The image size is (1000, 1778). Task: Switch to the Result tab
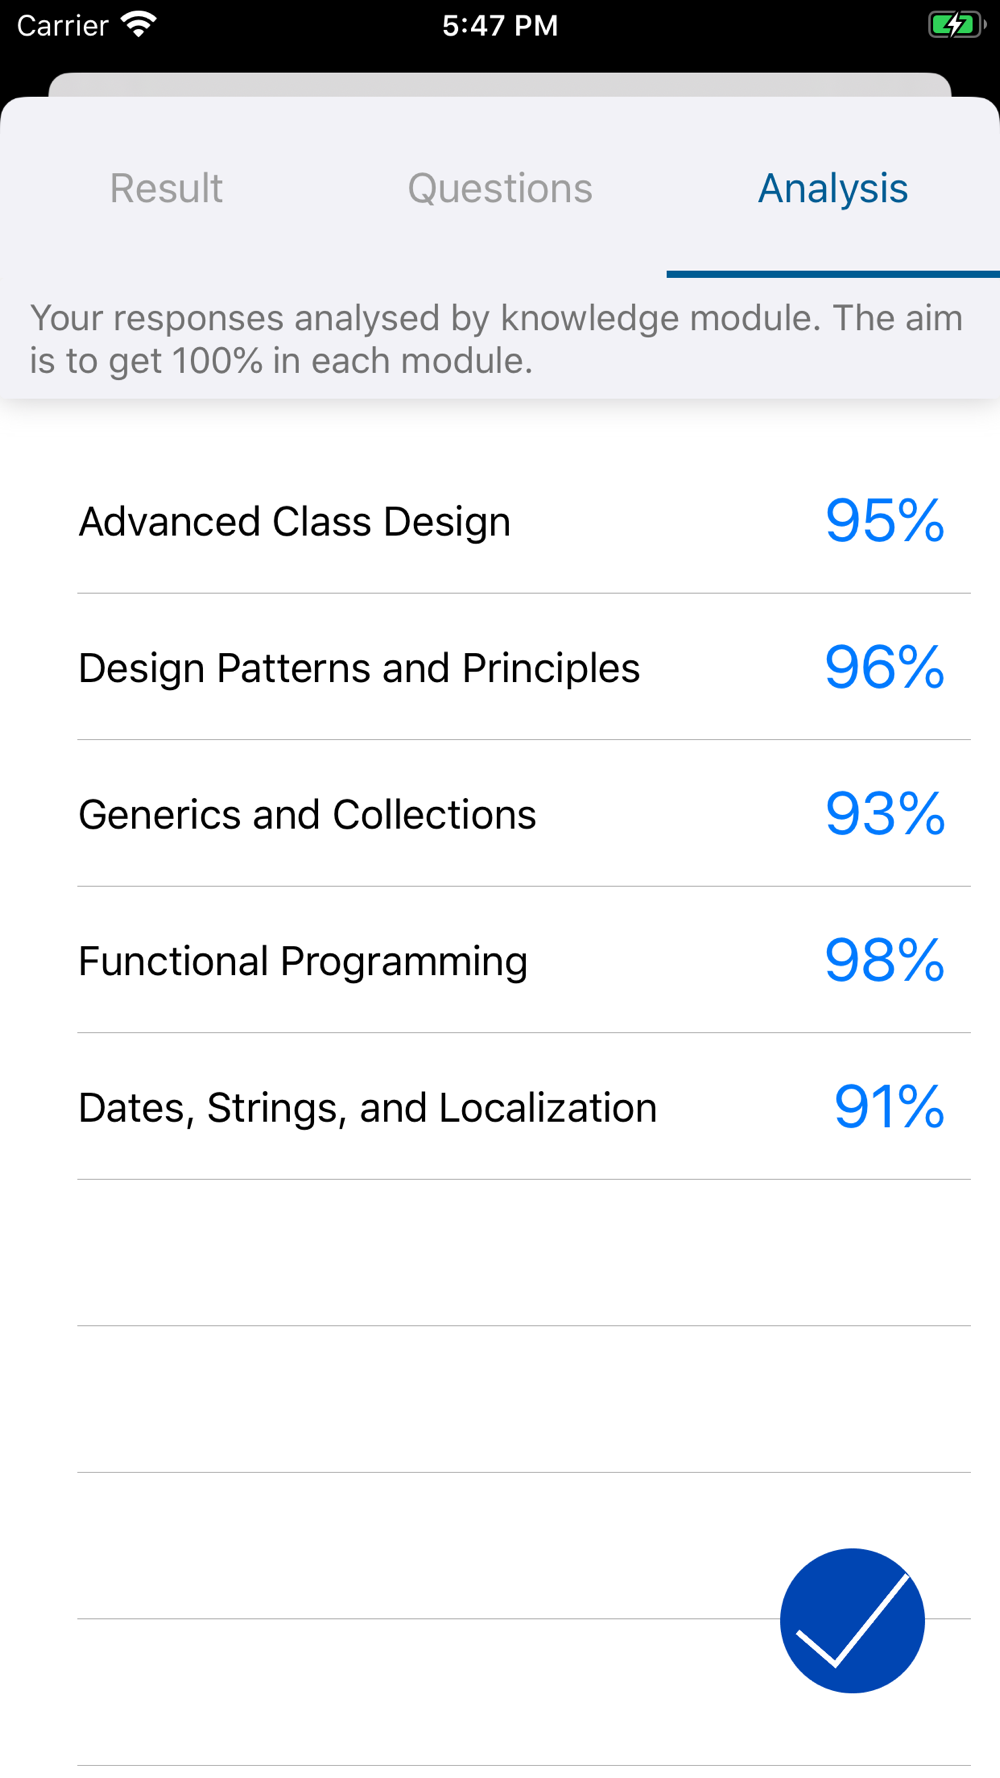(x=166, y=188)
